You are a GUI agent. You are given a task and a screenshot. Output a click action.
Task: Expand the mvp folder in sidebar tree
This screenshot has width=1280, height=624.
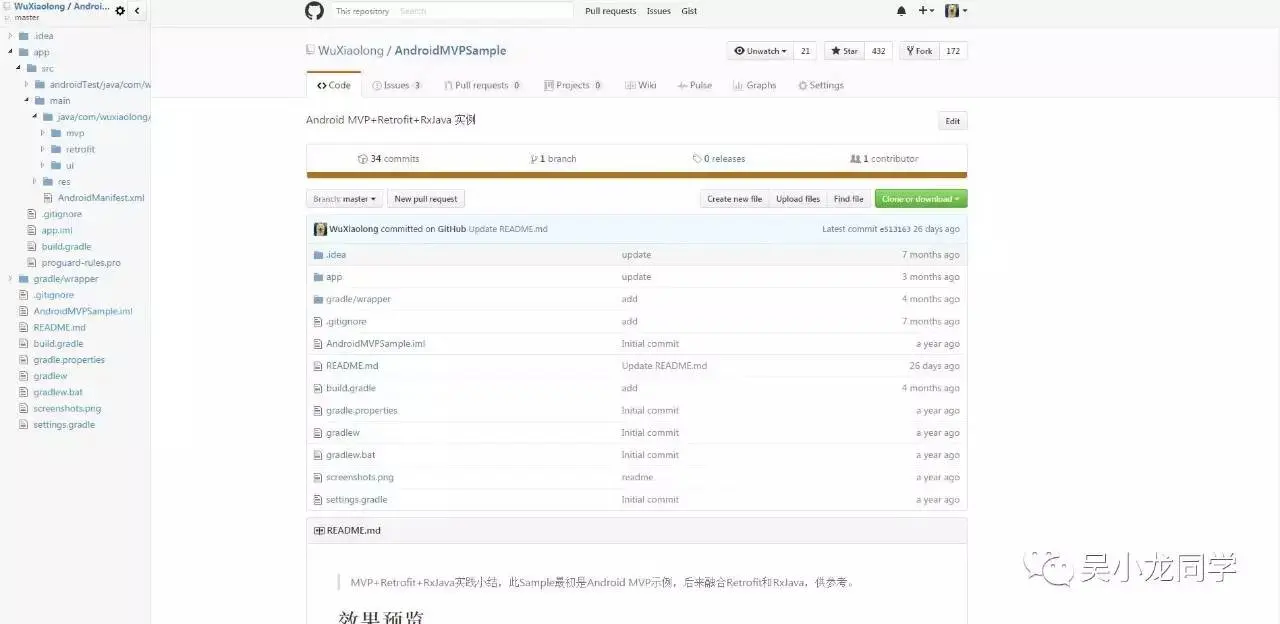pos(43,133)
